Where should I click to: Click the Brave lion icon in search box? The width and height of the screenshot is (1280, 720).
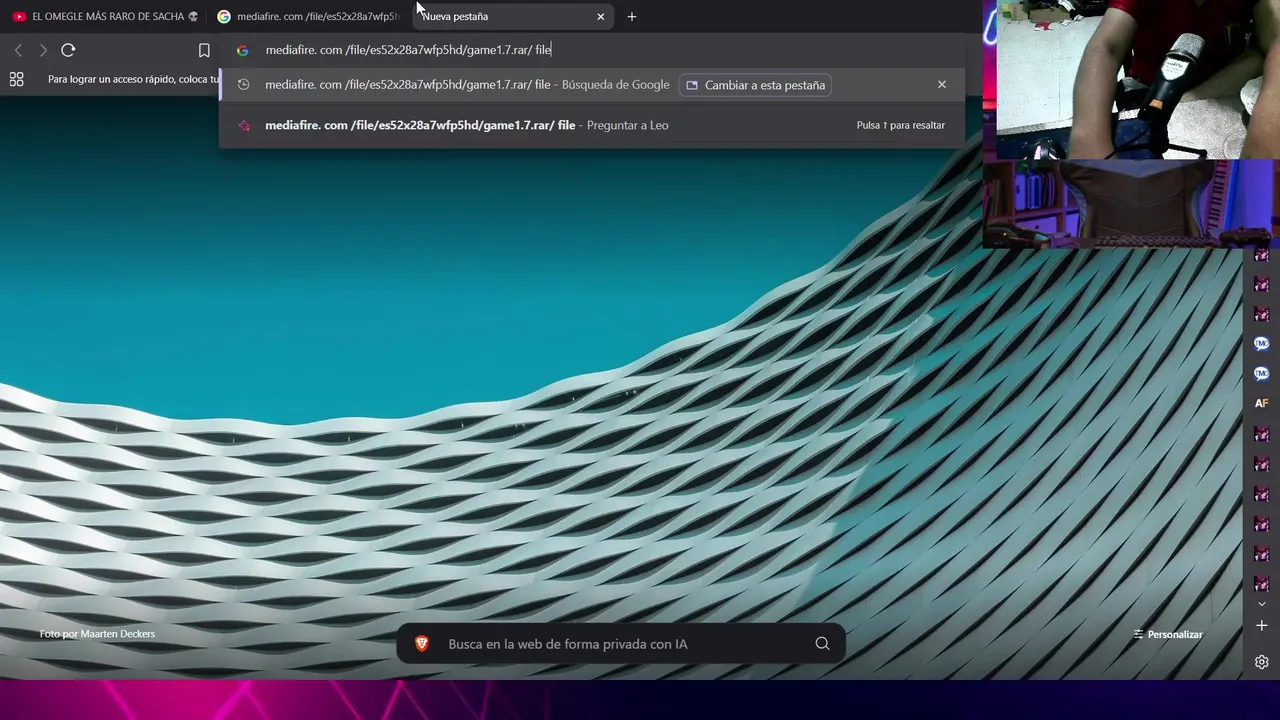click(422, 644)
